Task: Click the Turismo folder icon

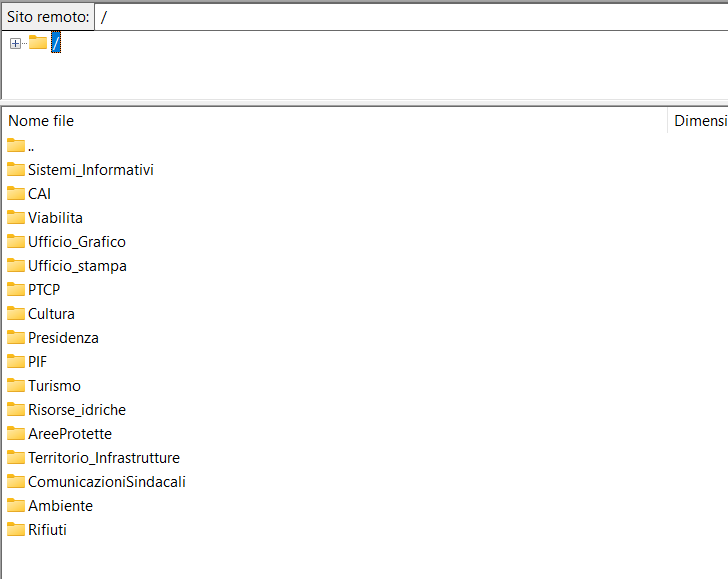Action: (x=16, y=385)
